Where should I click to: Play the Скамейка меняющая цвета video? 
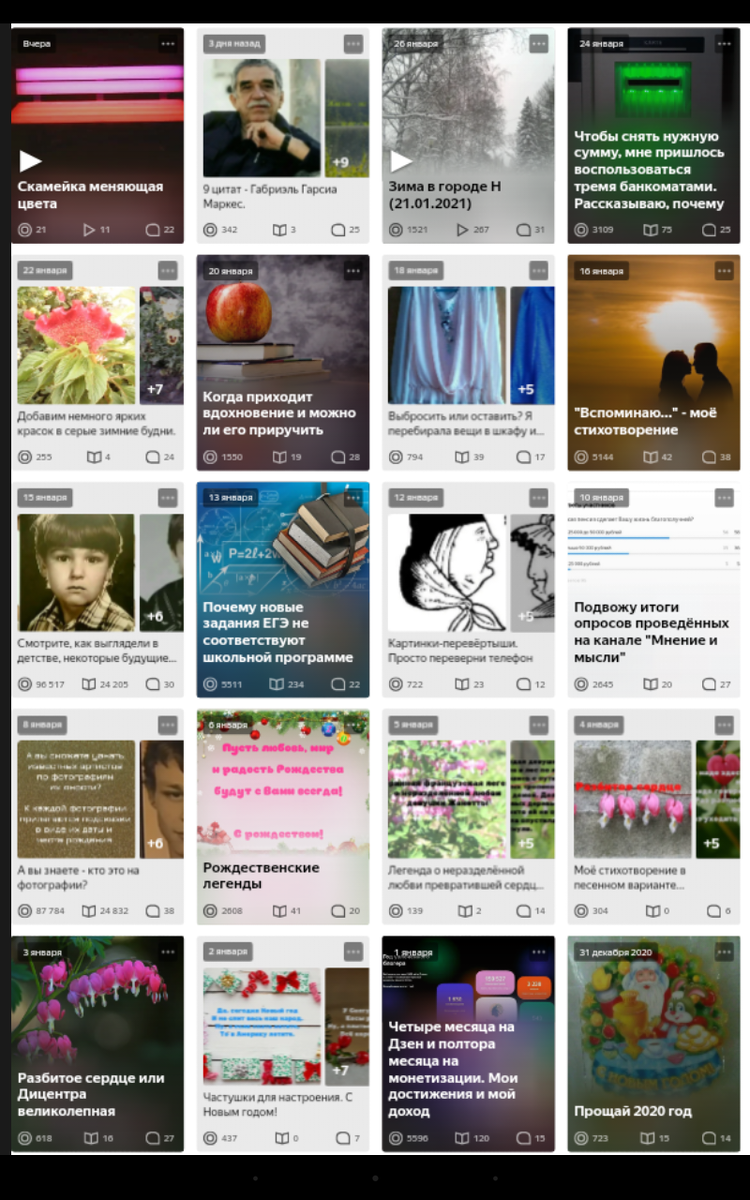(30, 161)
